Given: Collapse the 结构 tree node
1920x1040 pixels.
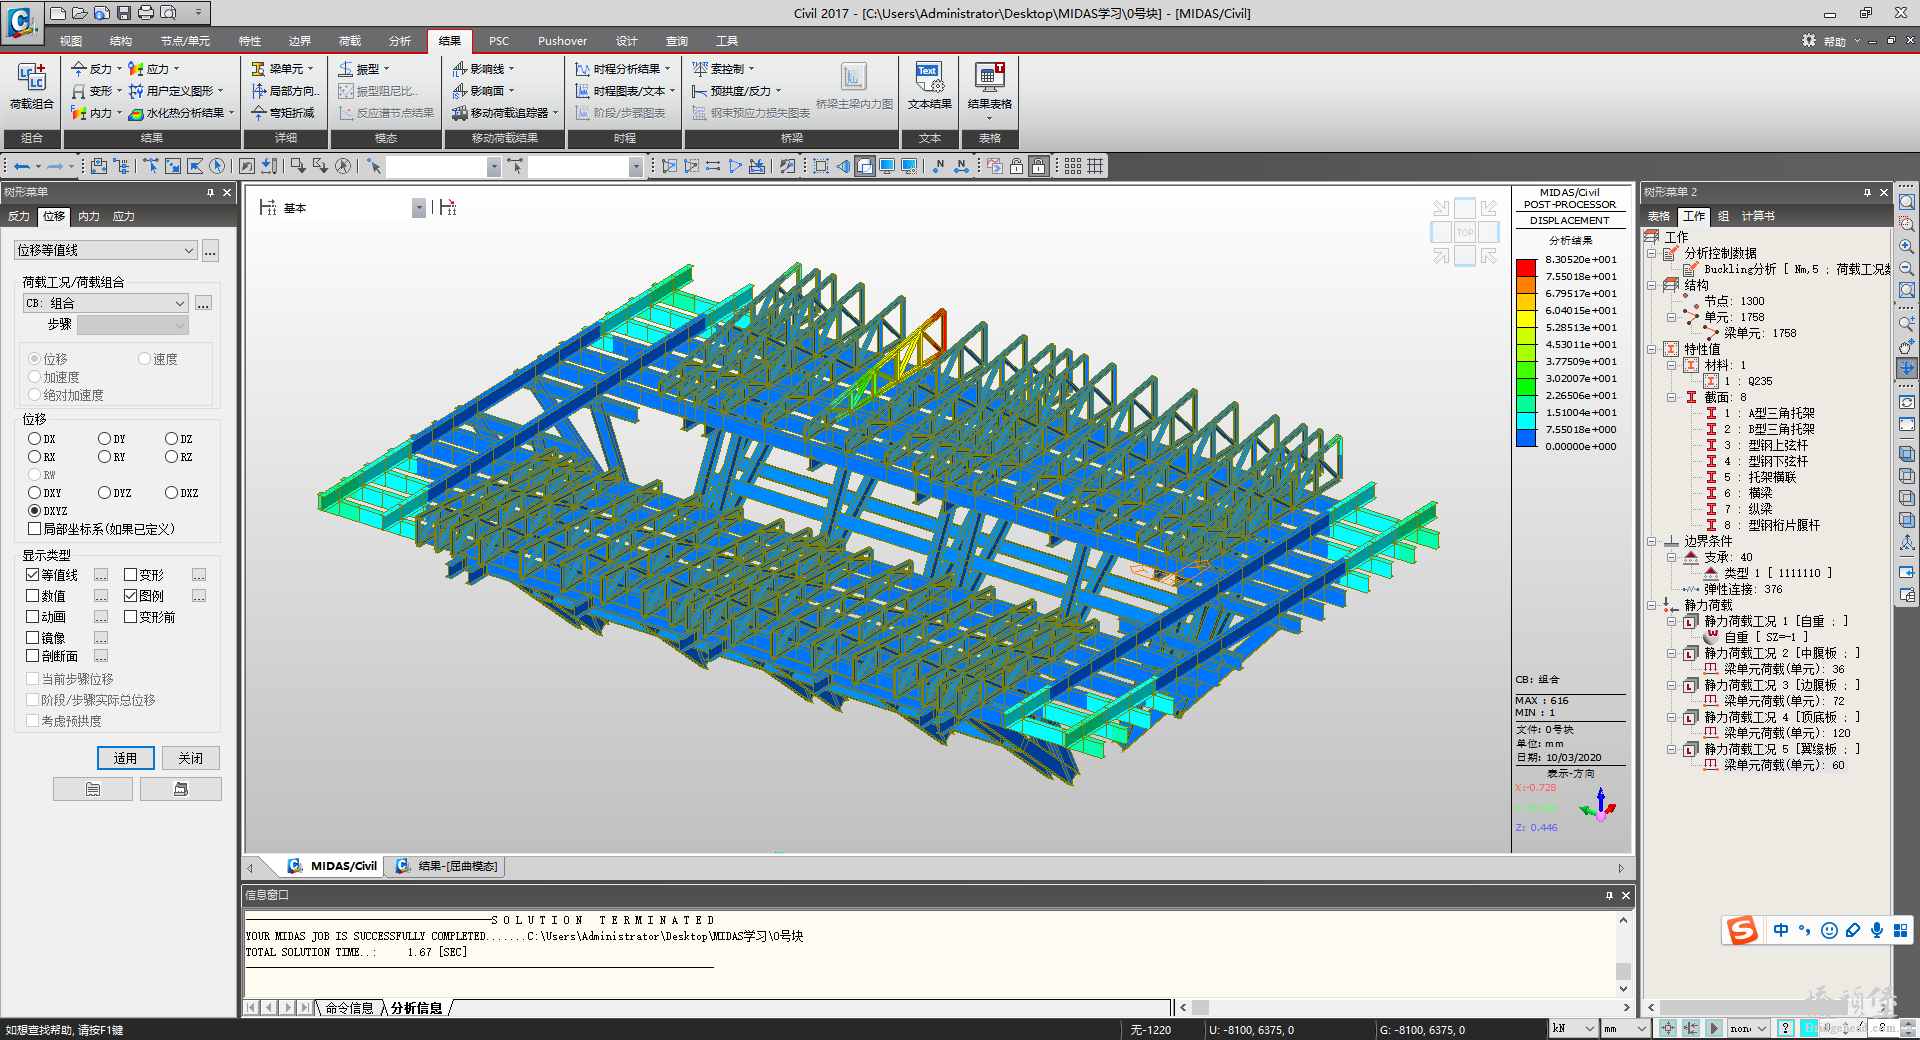Looking at the screenshot, I should pyautogui.click(x=1652, y=285).
